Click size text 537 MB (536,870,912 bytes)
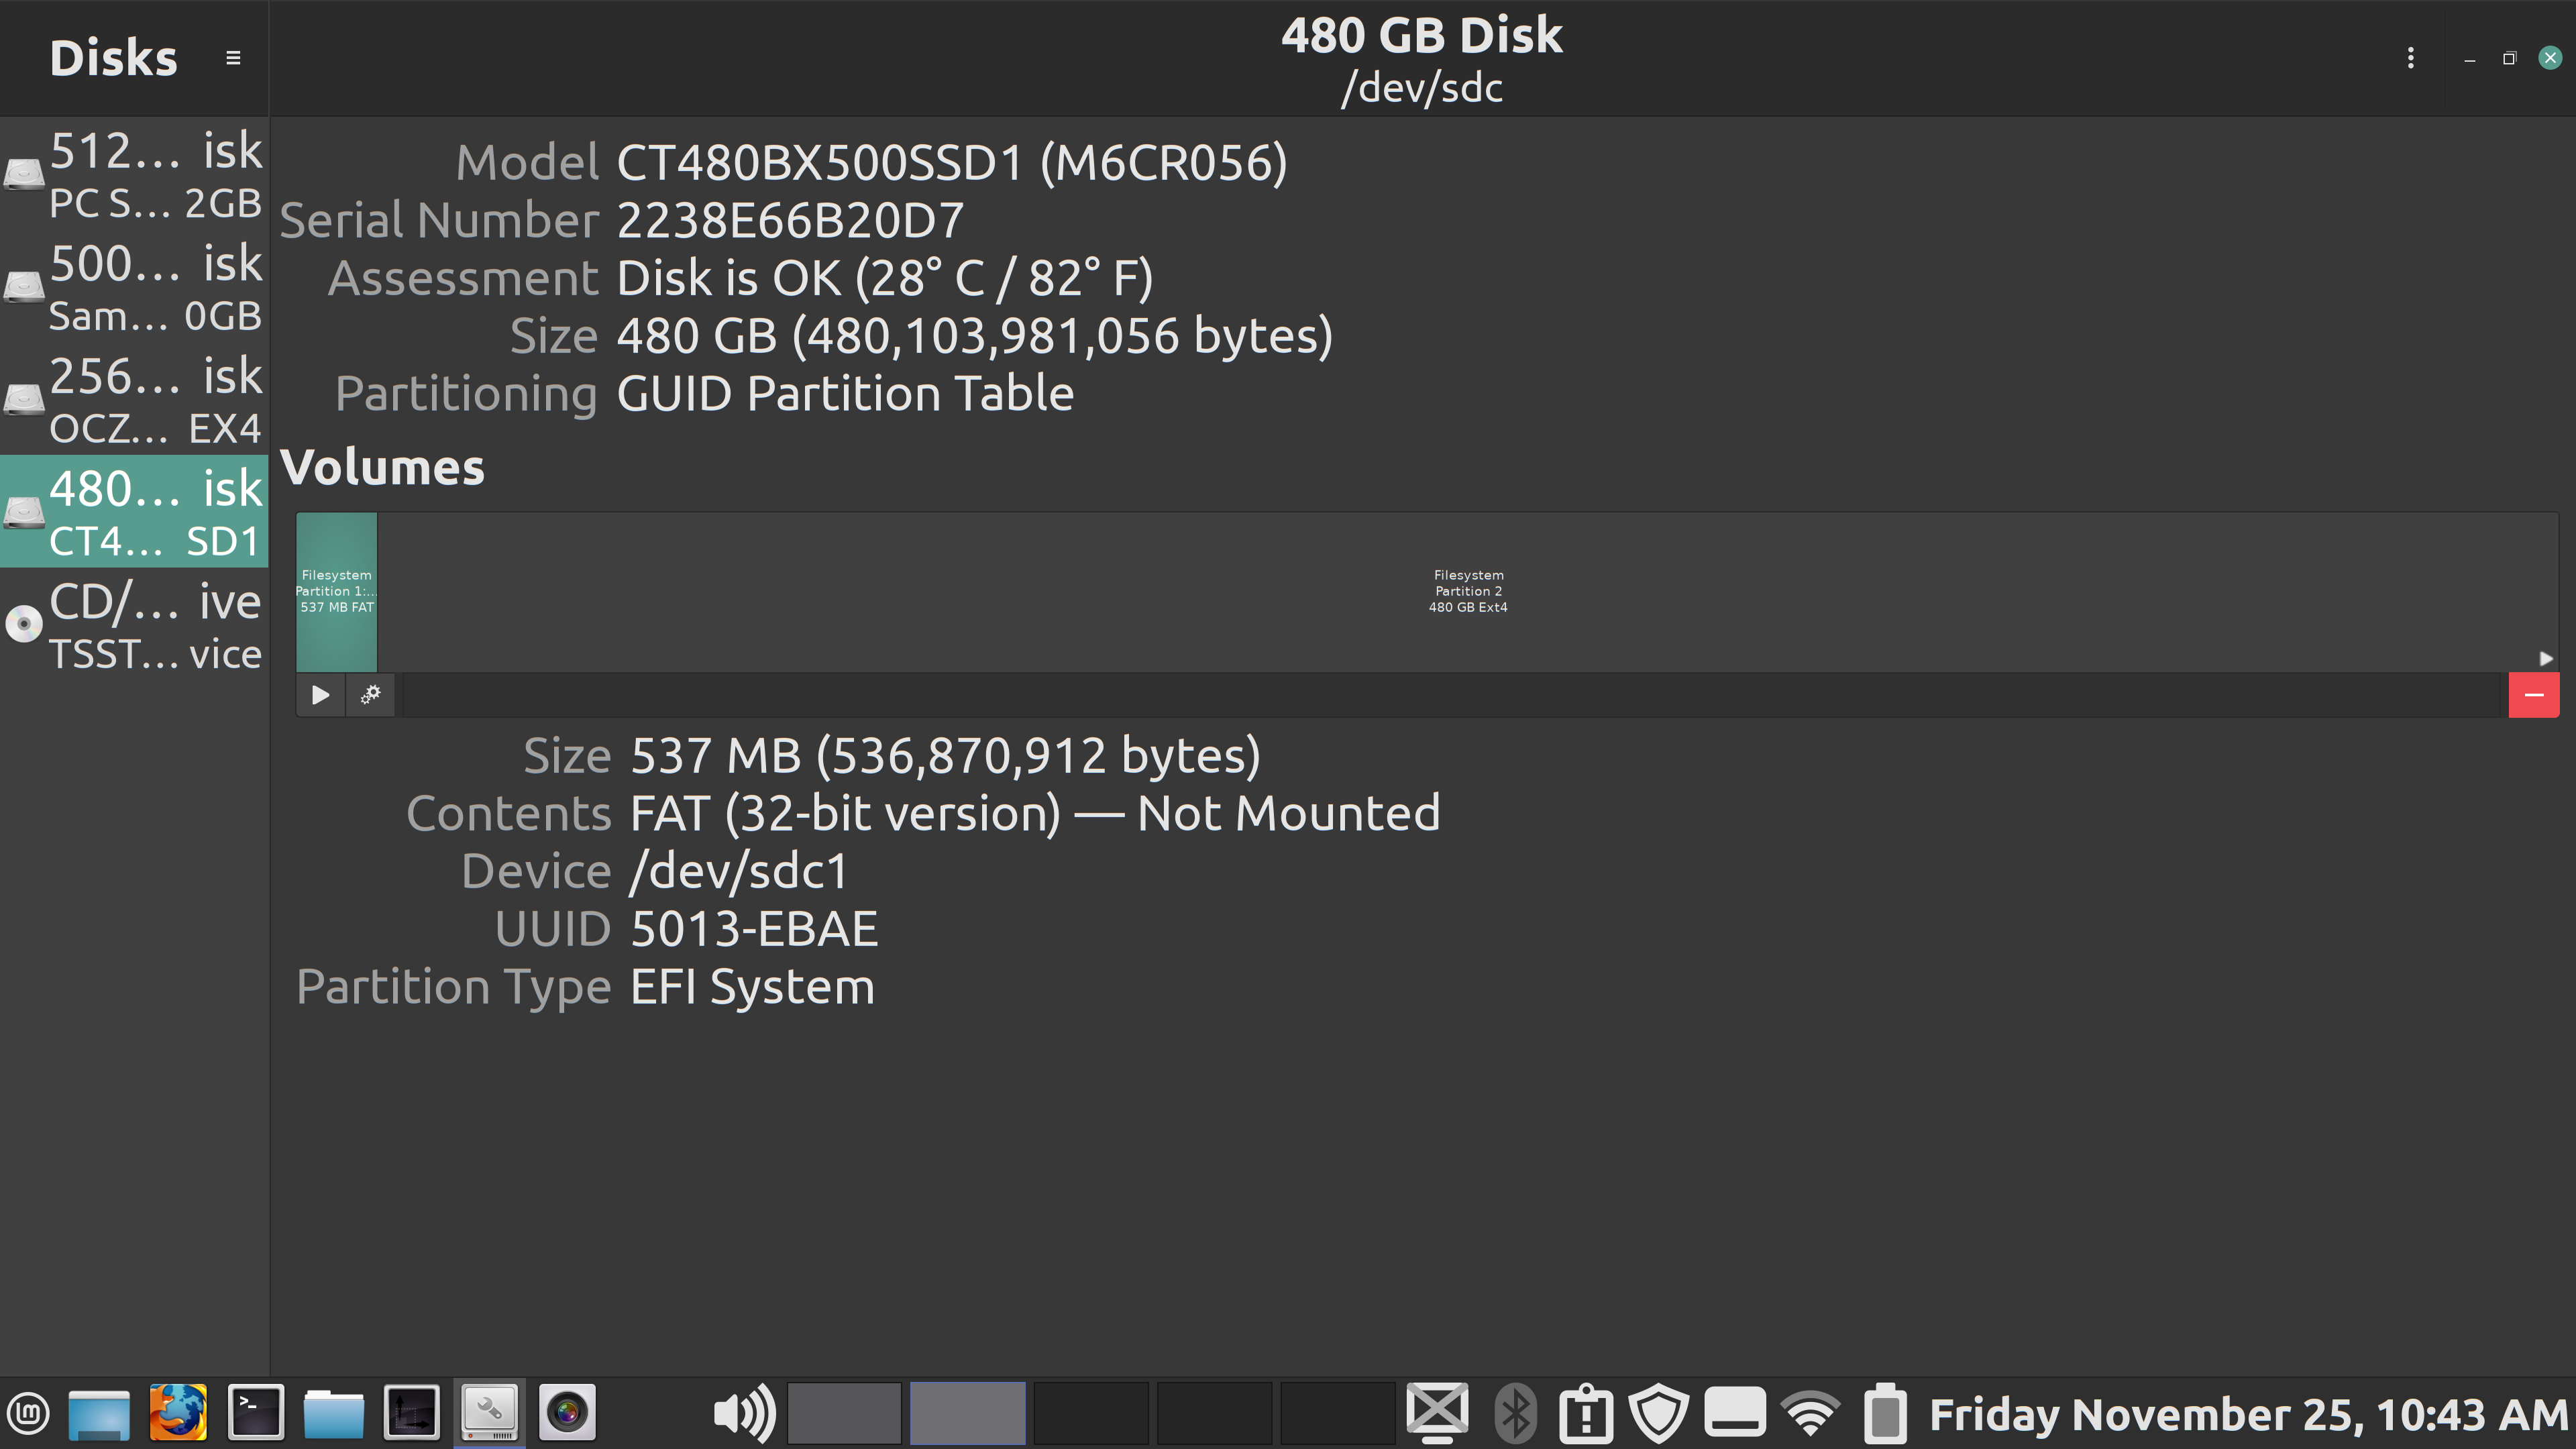This screenshot has height=1449, width=2576. tap(945, 756)
